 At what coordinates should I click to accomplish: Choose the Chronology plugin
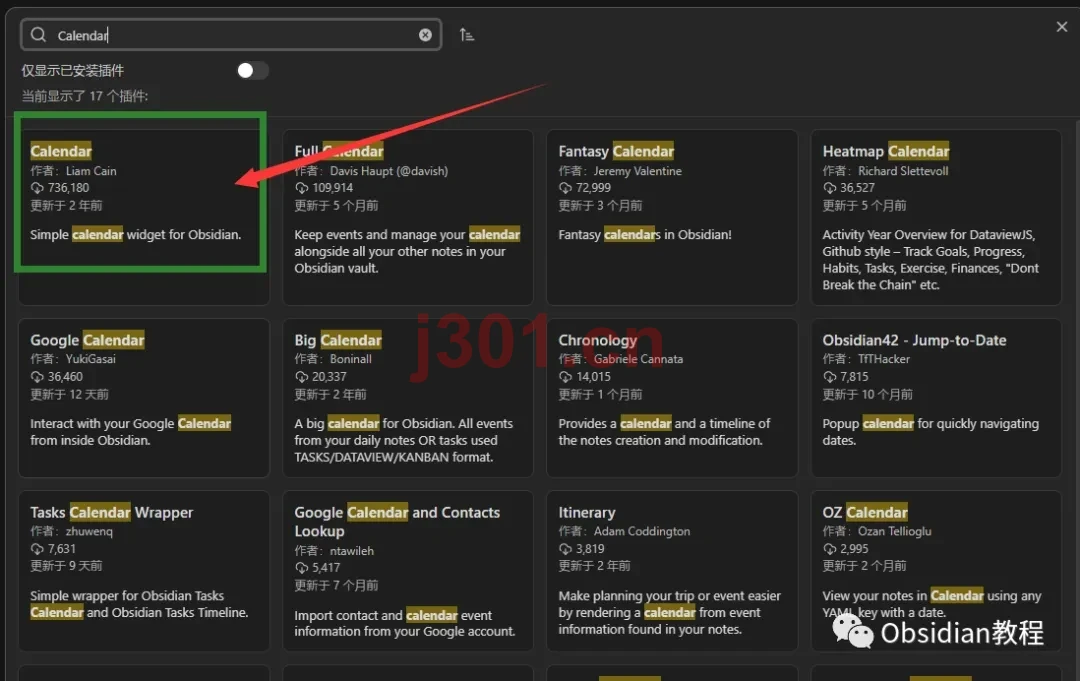672,397
